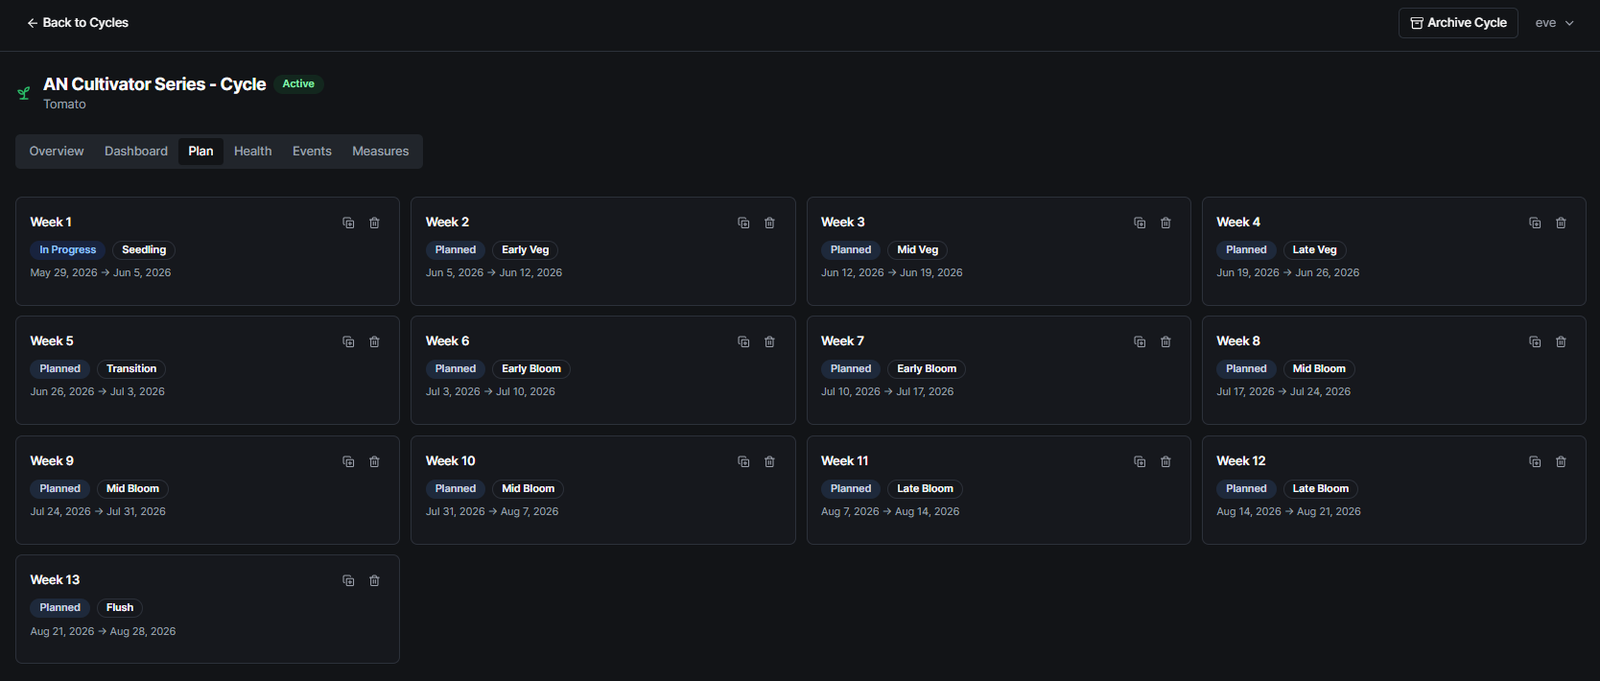Trash the Week 6 card

[769, 342]
